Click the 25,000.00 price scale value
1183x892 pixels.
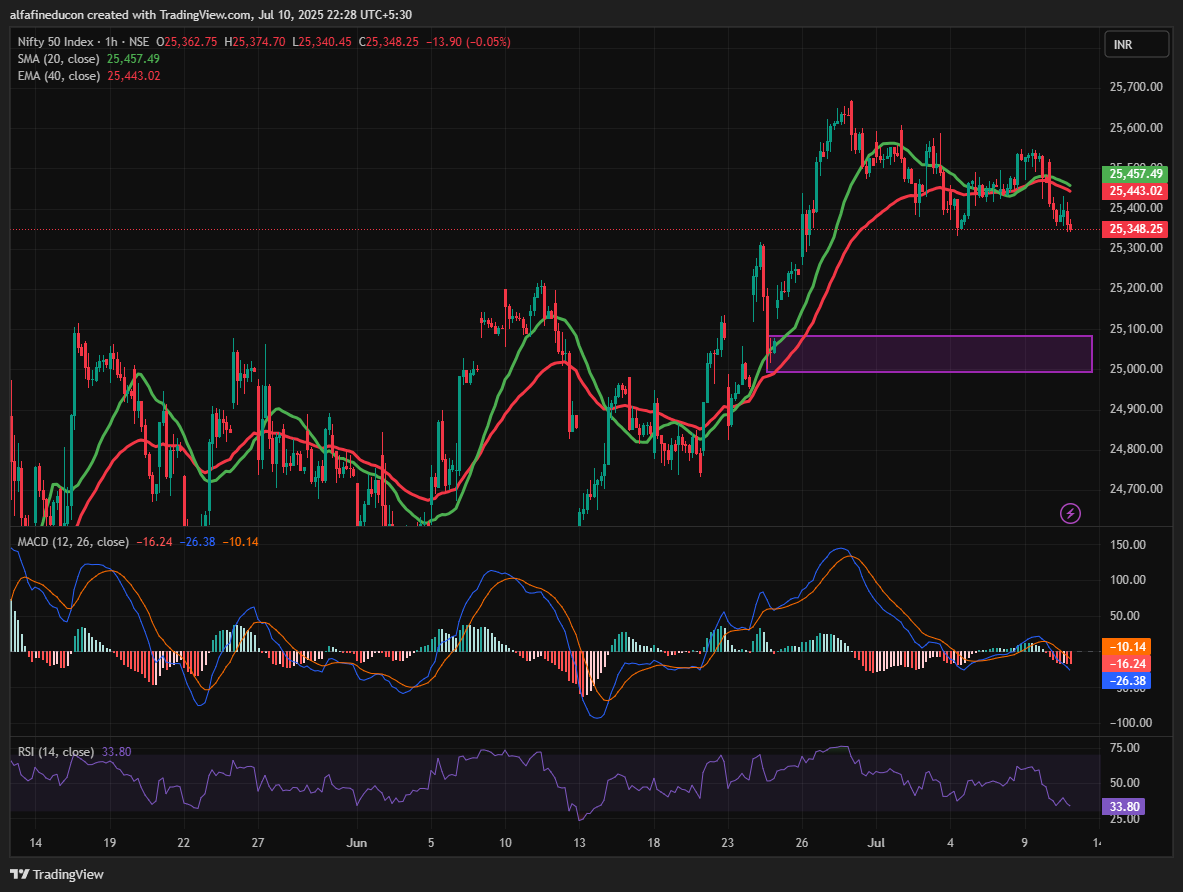(x=1135, y=368)
